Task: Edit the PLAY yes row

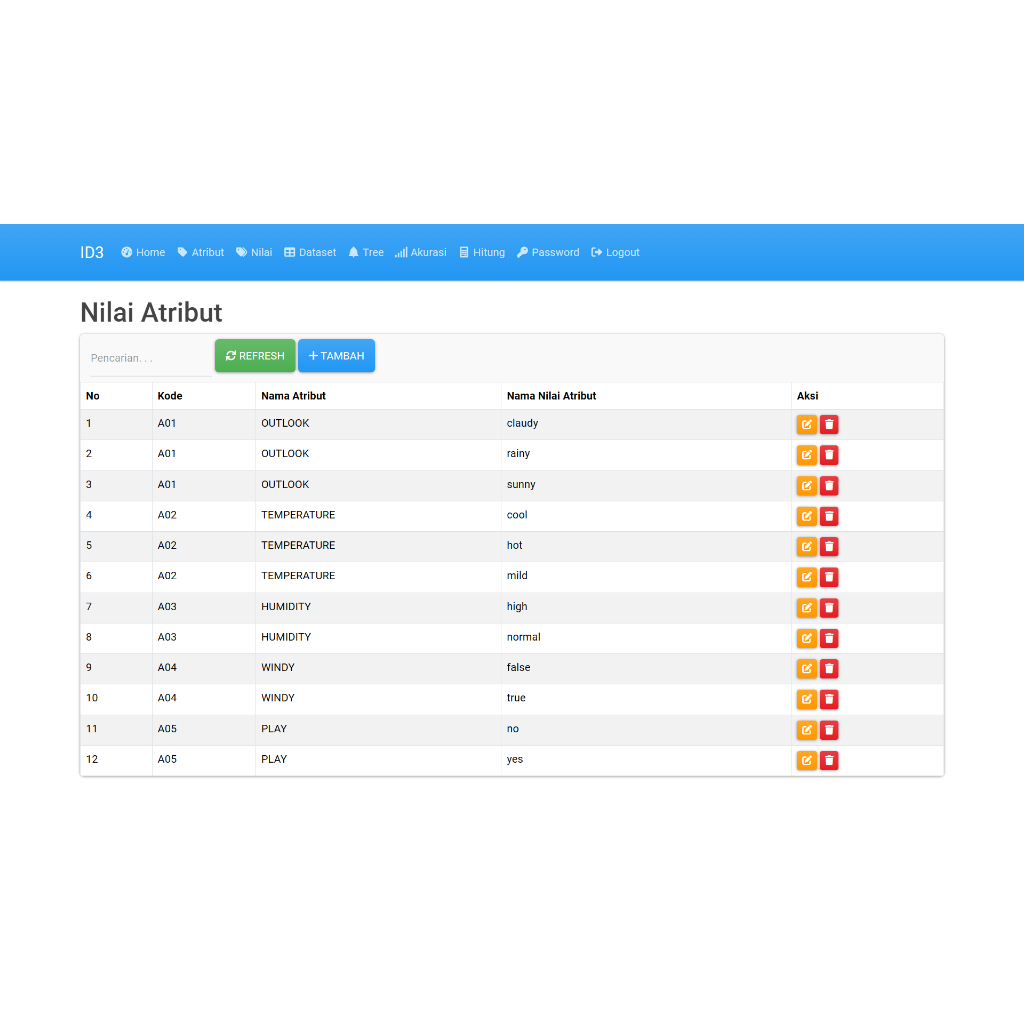Action: click(807, 760)
